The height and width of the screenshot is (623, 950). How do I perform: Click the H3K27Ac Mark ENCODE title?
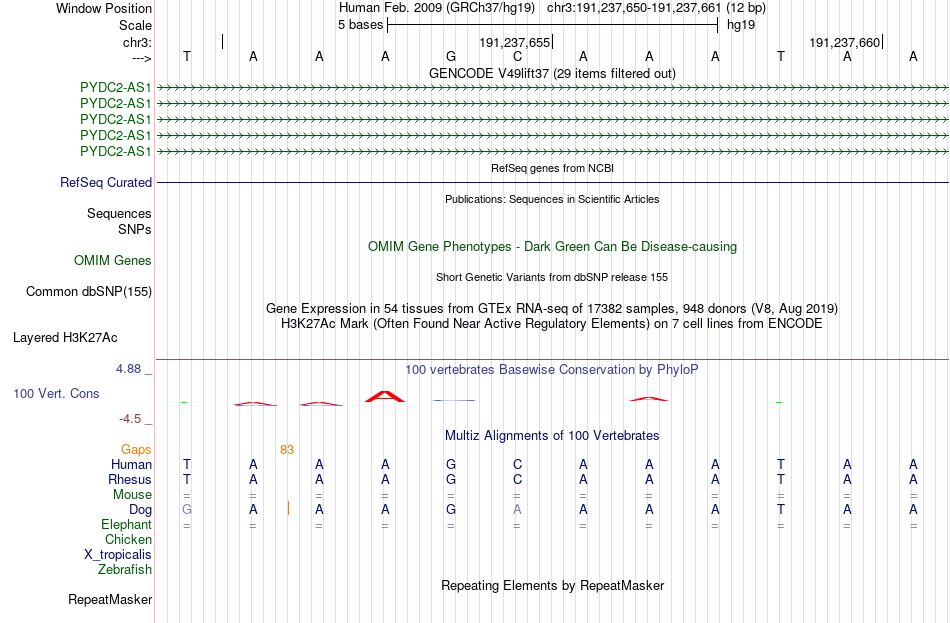point(552,324)
